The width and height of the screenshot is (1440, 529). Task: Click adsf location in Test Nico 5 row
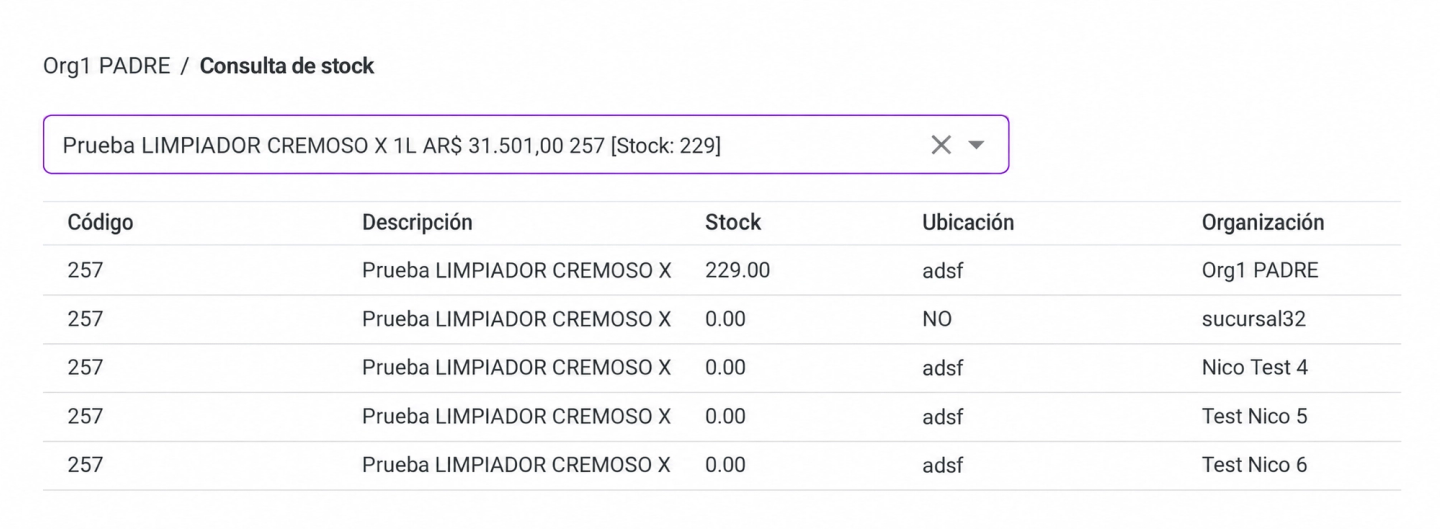pos(942,416)
